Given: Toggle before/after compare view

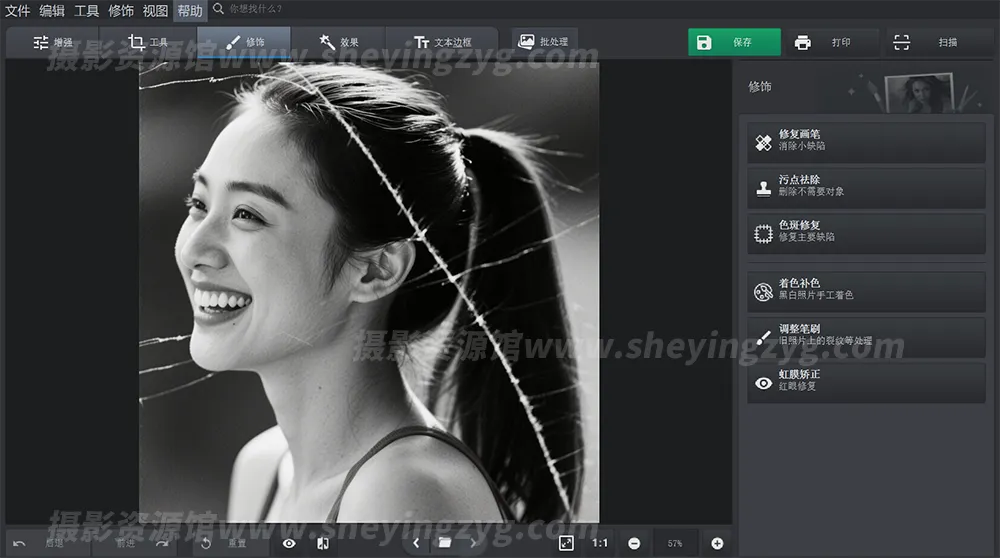Looking at the screenshot, I should click(x=322, y=543).
